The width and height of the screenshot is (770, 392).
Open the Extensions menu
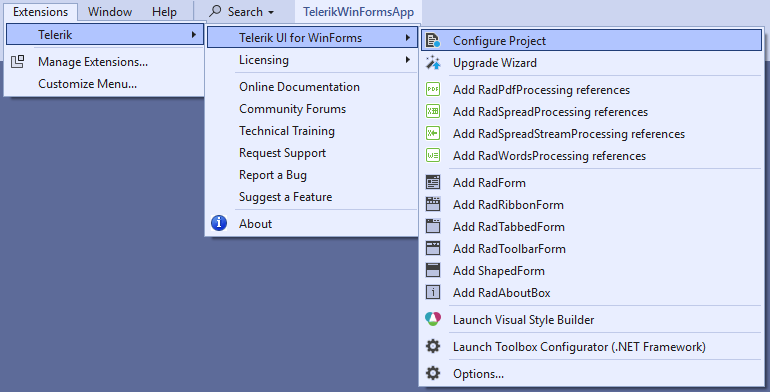[x=41, y=12]
